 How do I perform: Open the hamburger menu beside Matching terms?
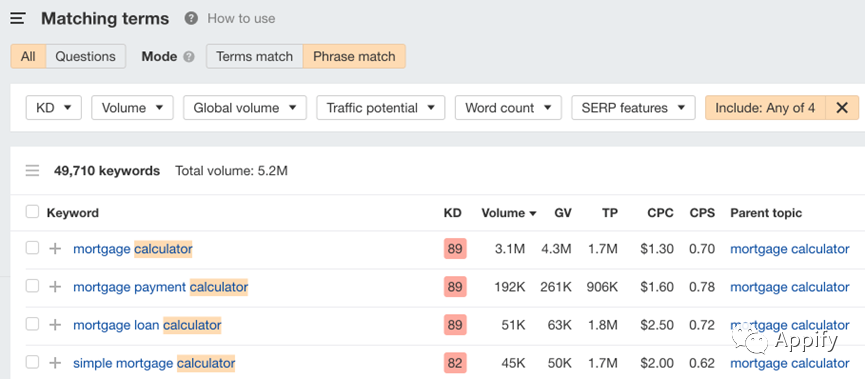18,19
